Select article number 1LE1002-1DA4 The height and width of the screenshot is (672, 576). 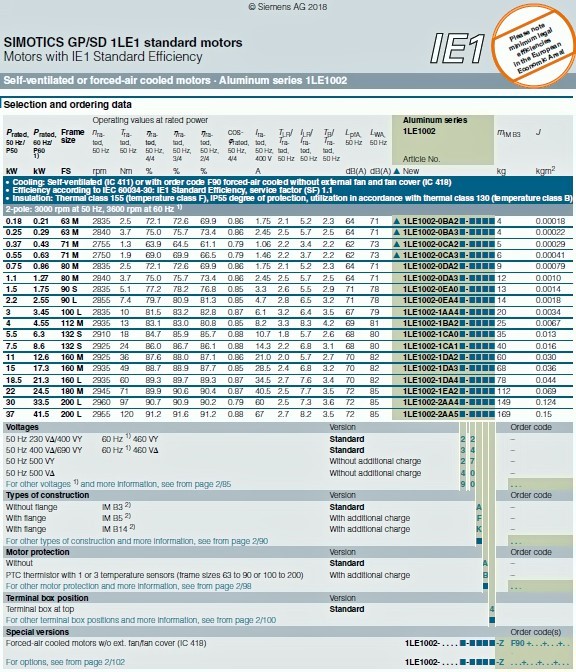pyautogui.click(x=431, y=380)
